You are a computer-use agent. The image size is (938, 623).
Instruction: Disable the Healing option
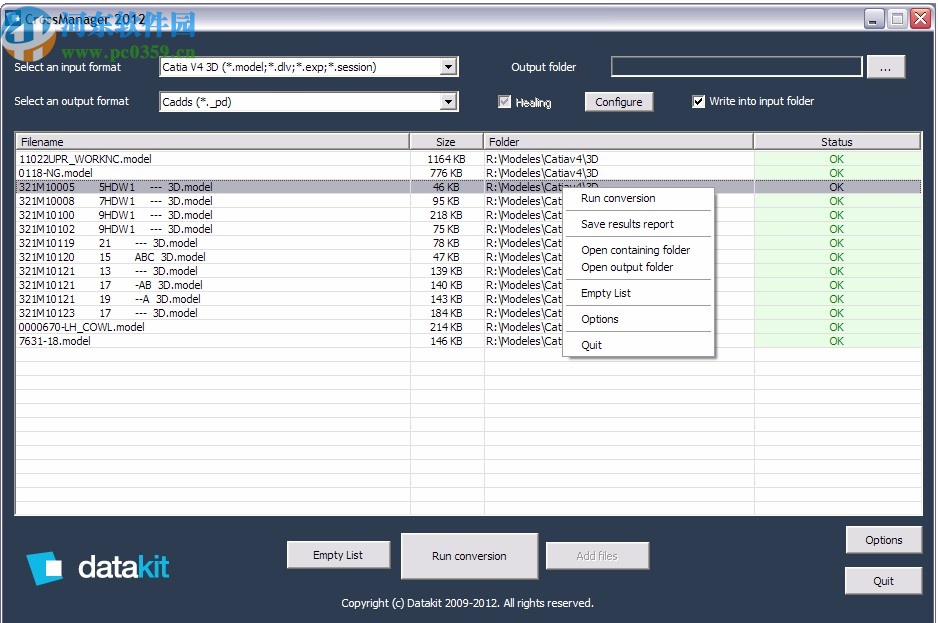pyautogui.click(x=505, y=101)
